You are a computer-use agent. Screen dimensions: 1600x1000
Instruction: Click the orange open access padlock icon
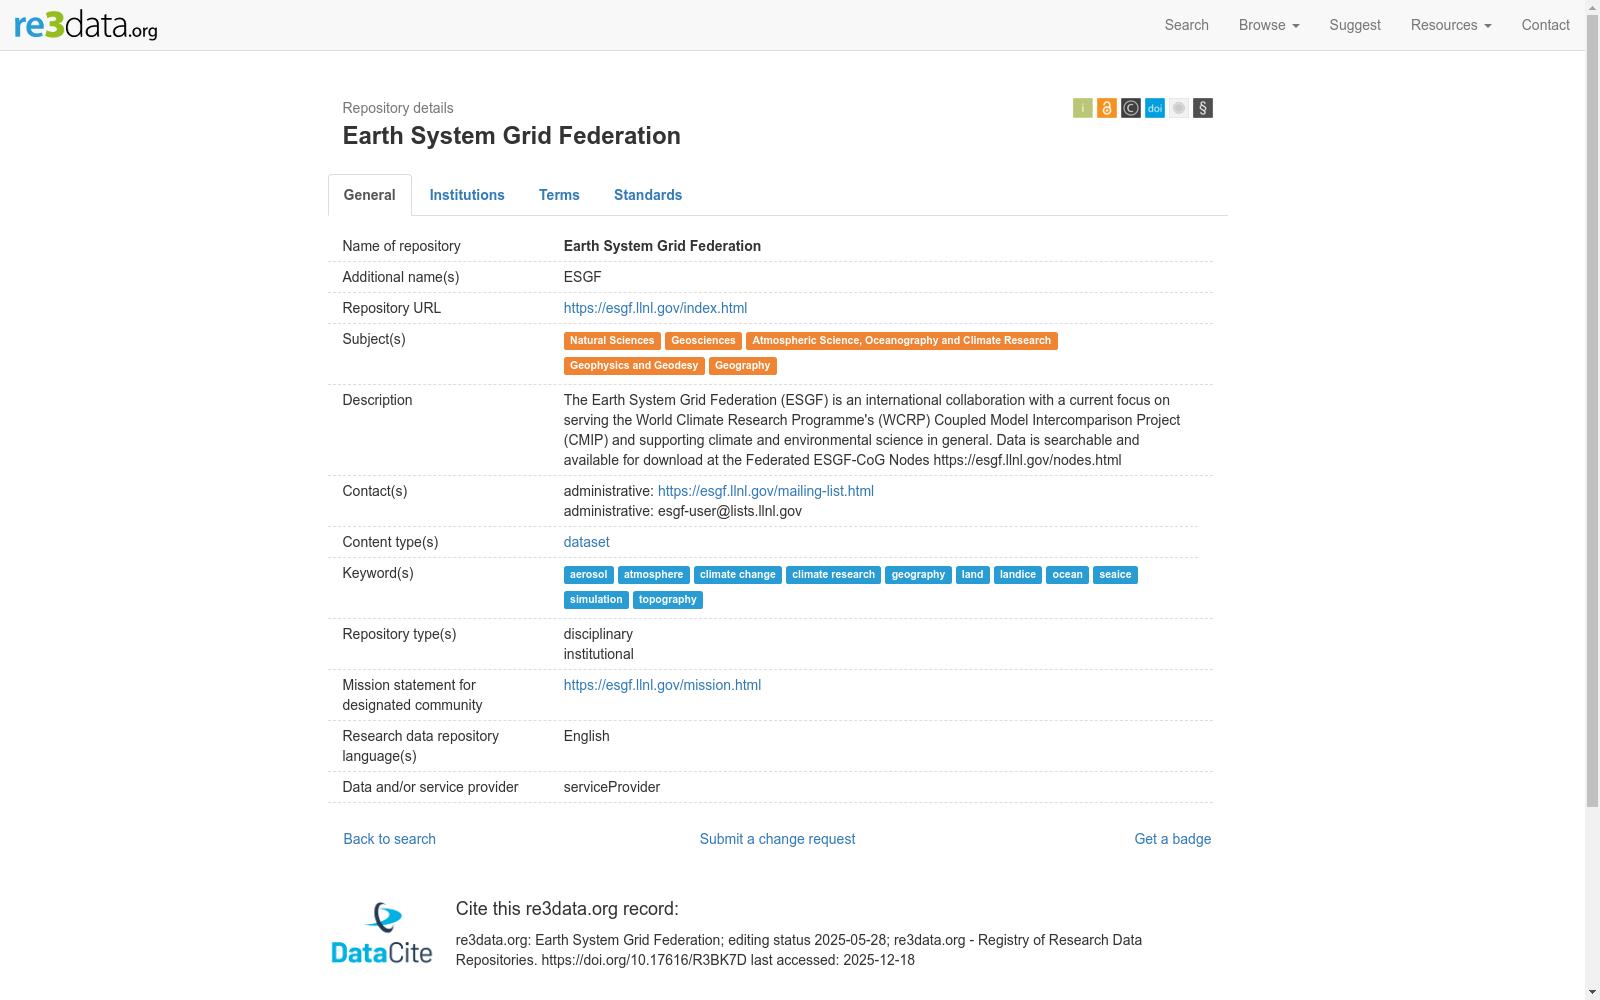(x=1107, y=108)
